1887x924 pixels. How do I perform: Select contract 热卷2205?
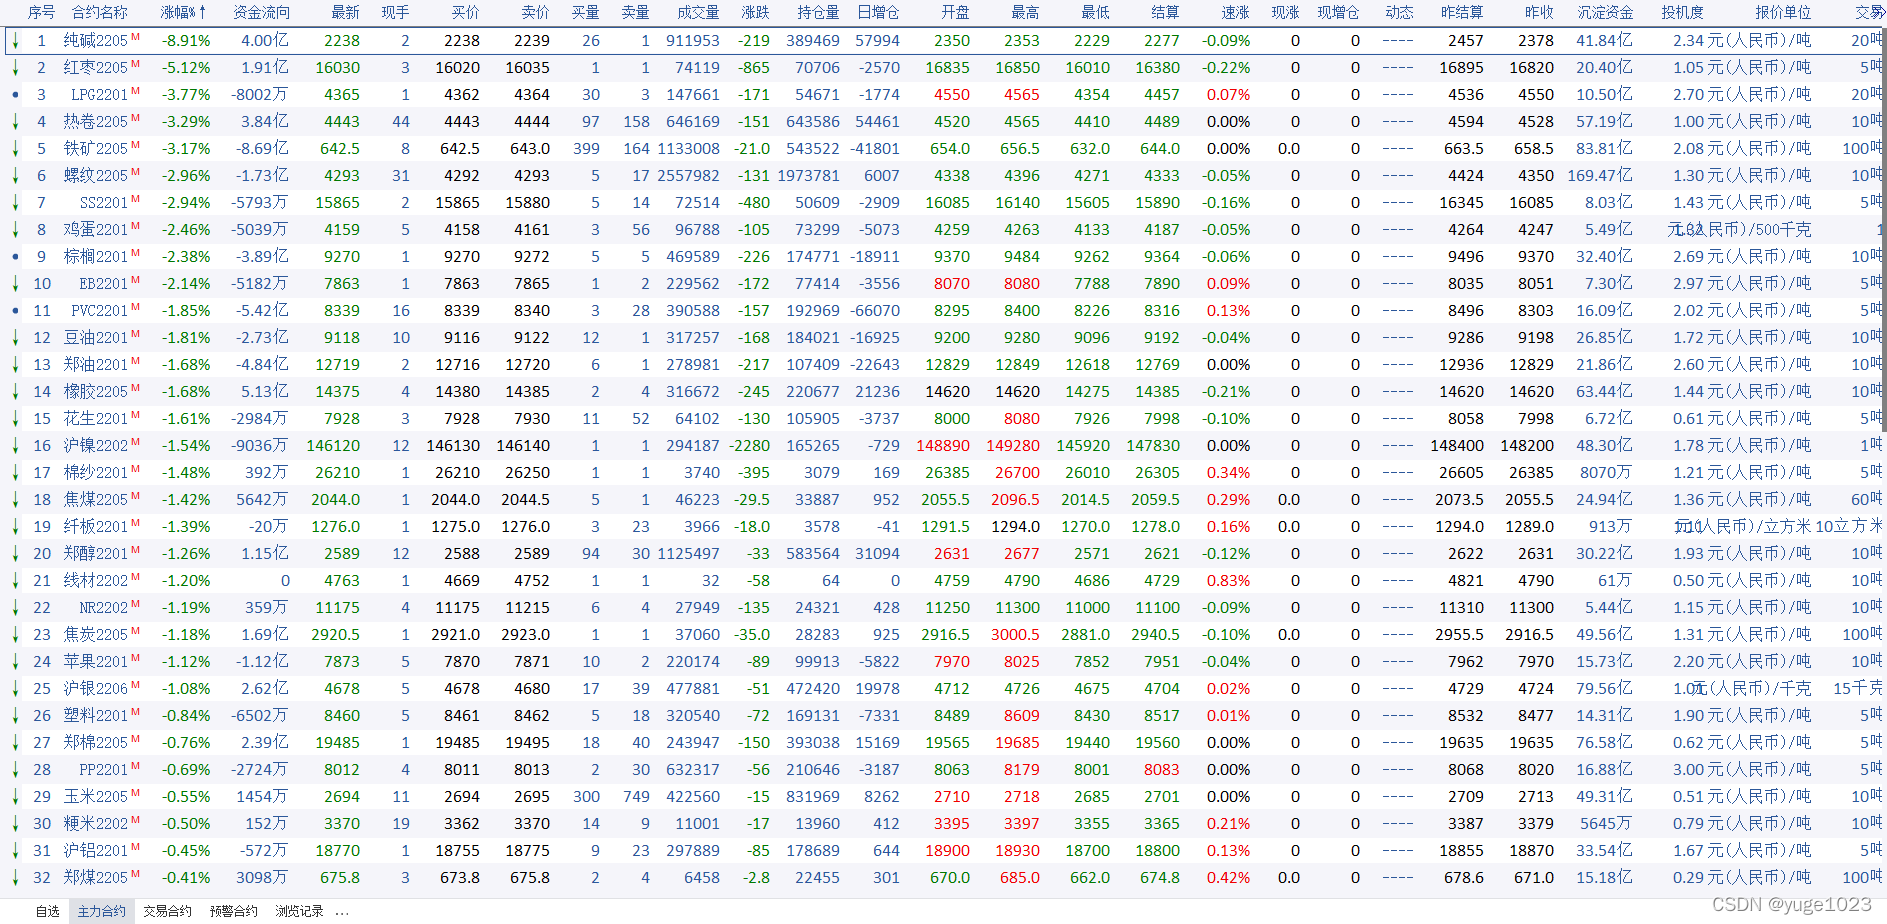(x=96, y=122)
